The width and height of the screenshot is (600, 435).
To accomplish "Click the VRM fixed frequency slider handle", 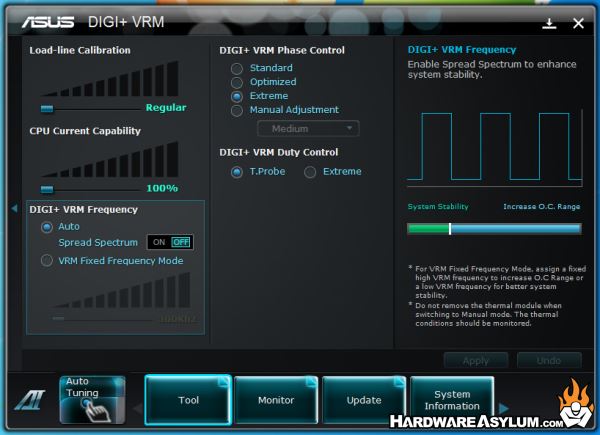I will [59, 318].
